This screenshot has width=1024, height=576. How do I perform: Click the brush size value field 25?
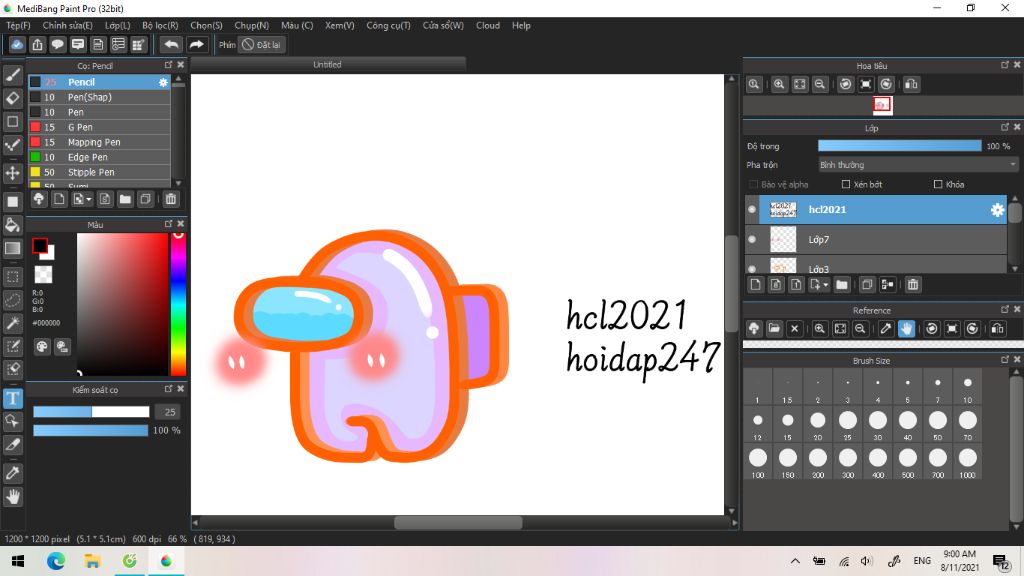click(x=170, y=412)
